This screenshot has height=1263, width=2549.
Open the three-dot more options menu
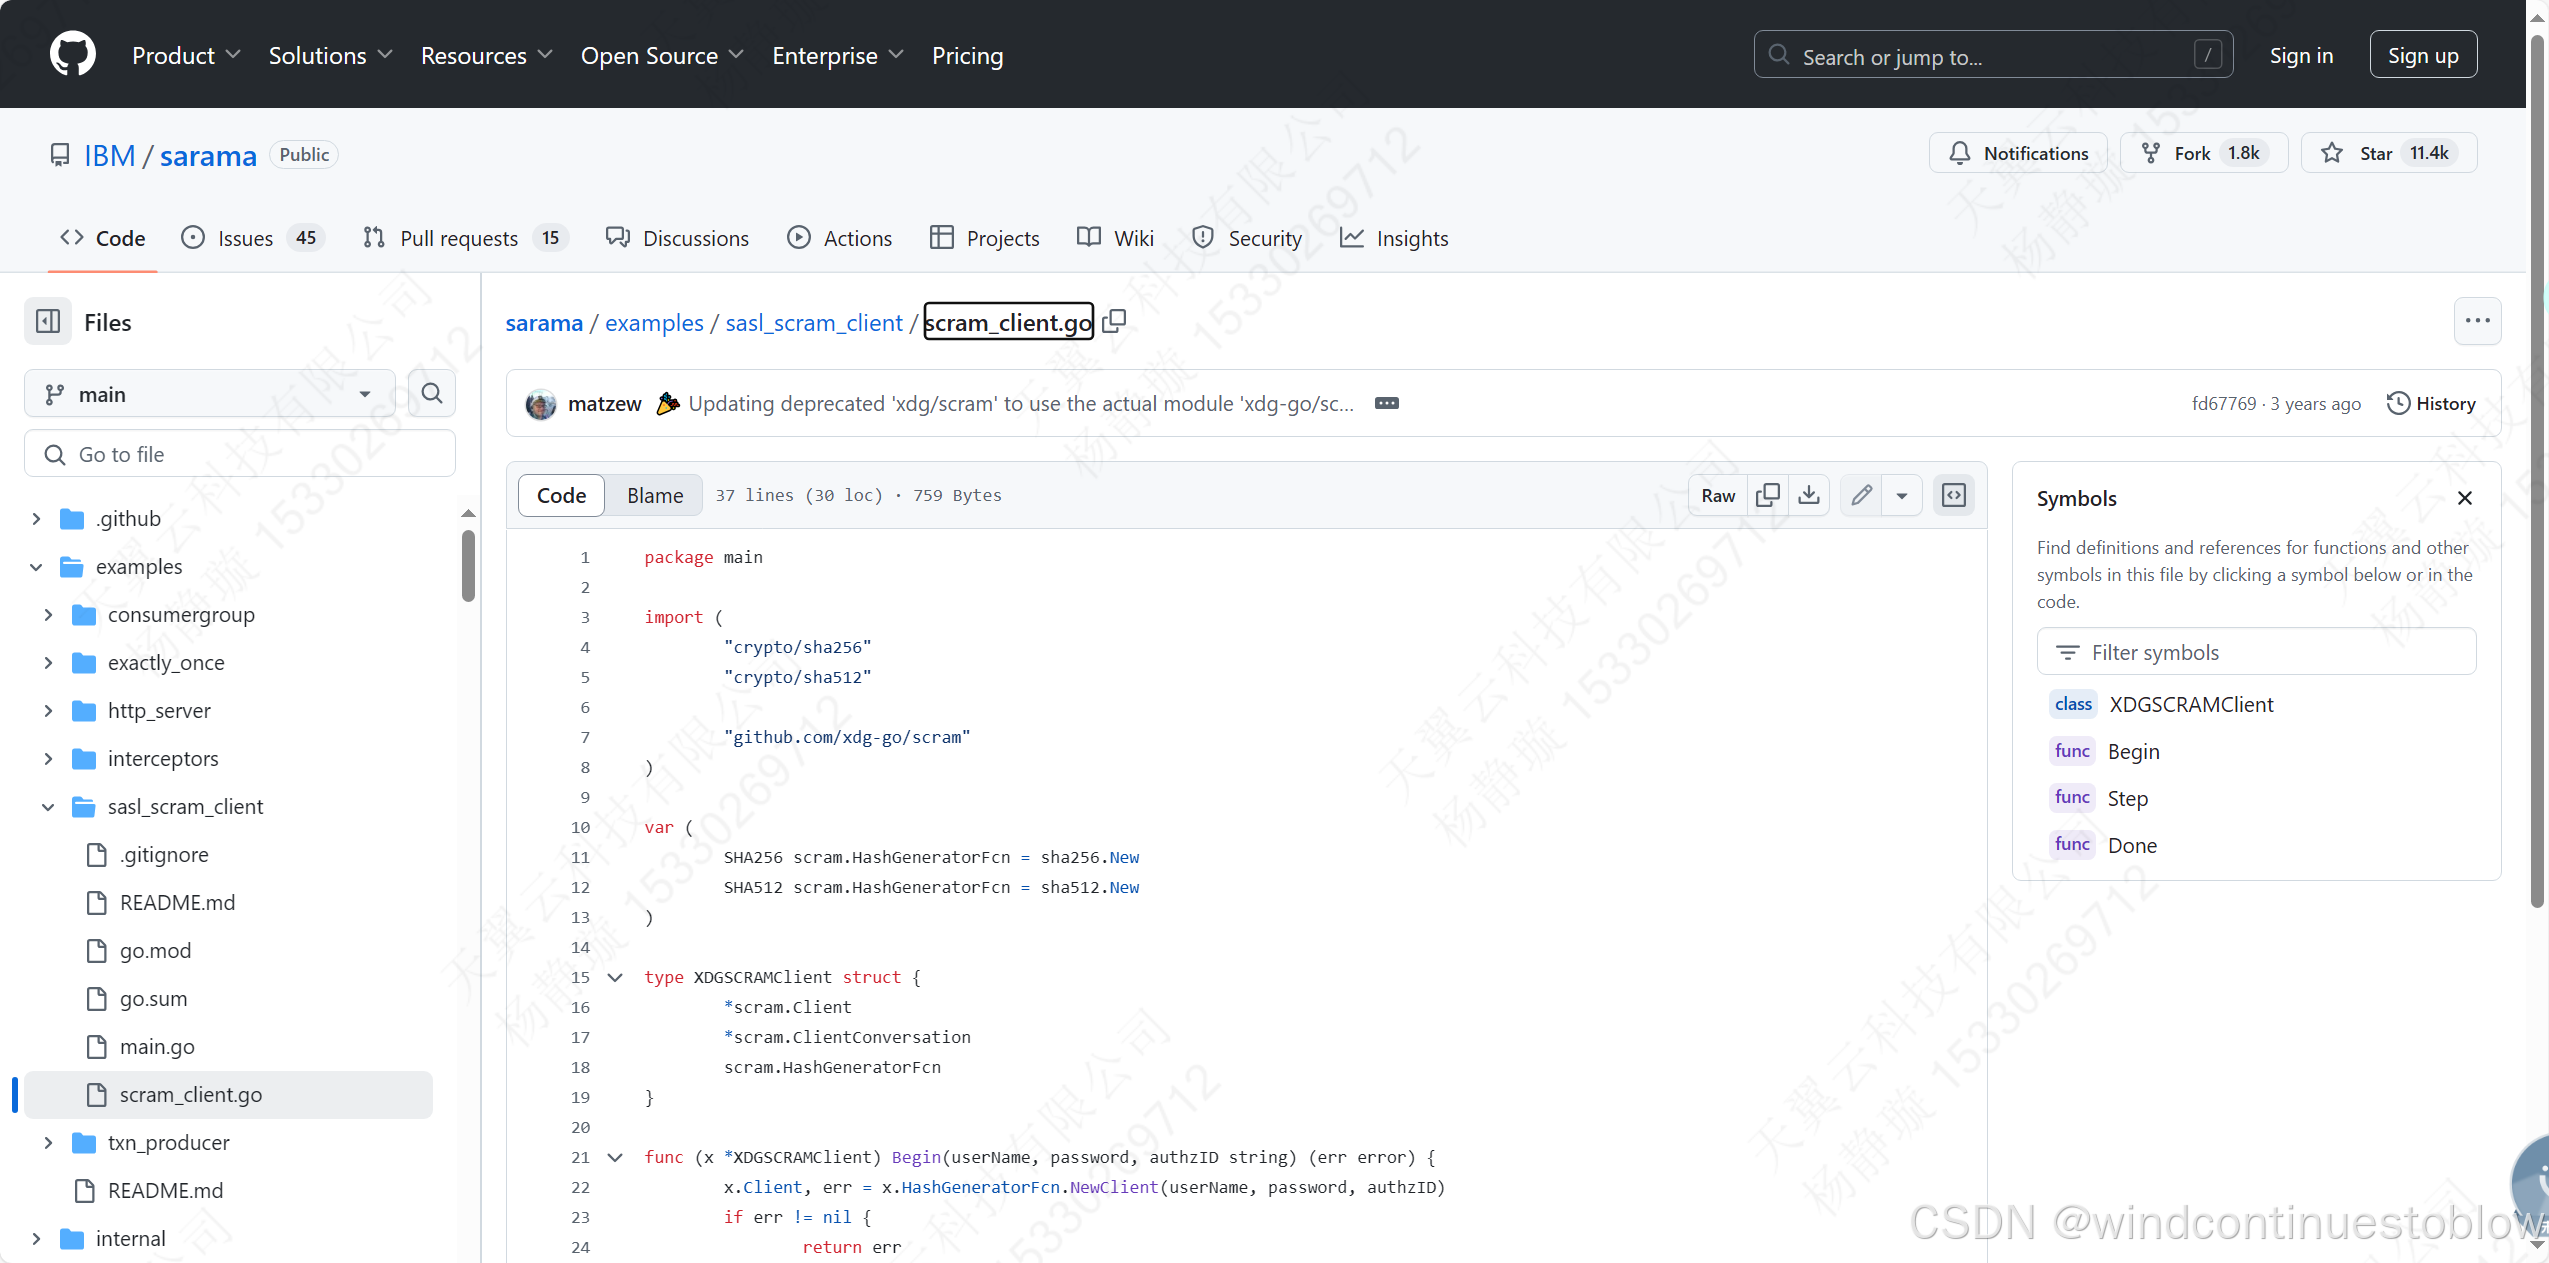[2477, 321]
